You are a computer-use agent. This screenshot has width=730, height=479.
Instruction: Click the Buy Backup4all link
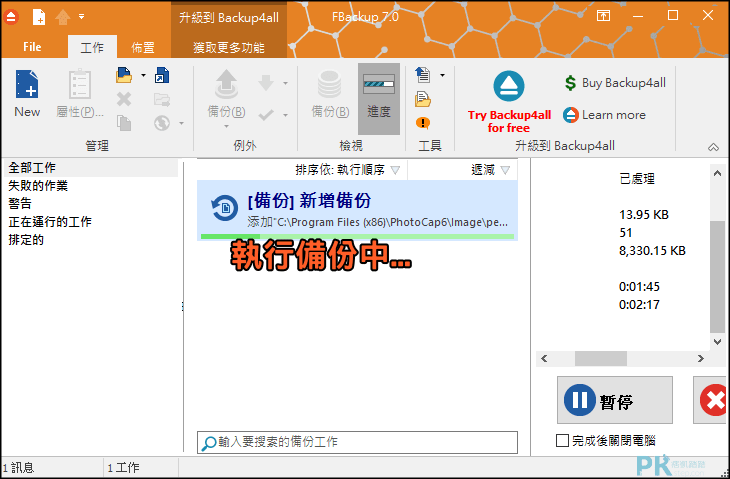pyautogui.click(x=615, y=83)
